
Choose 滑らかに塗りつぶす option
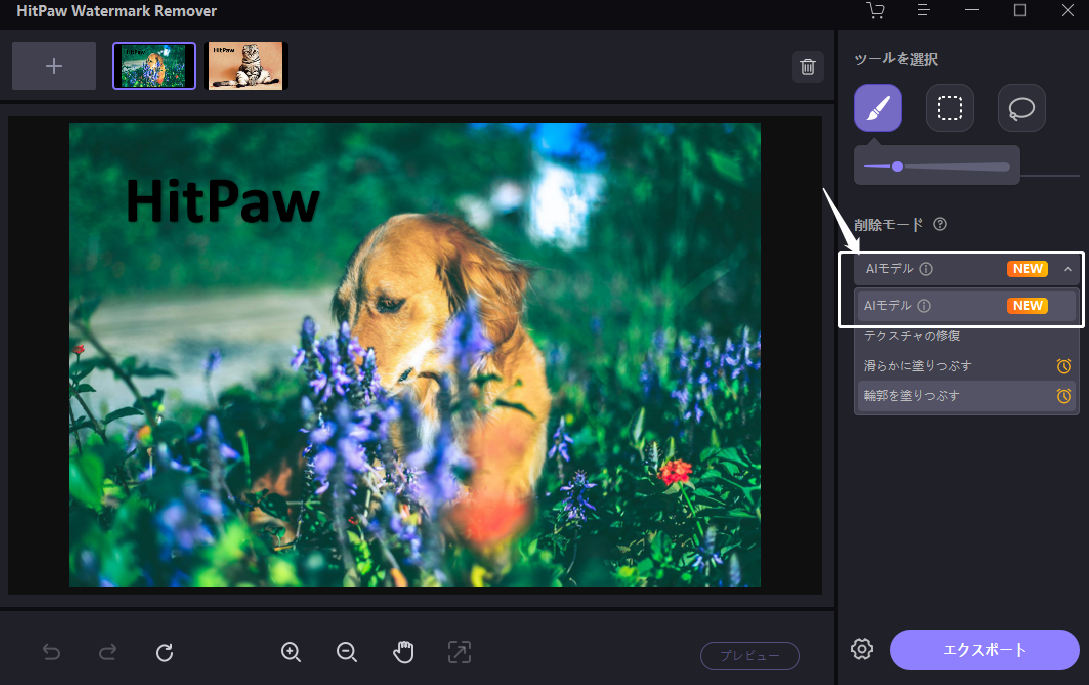pyautogui.click(x=966, y=365)
